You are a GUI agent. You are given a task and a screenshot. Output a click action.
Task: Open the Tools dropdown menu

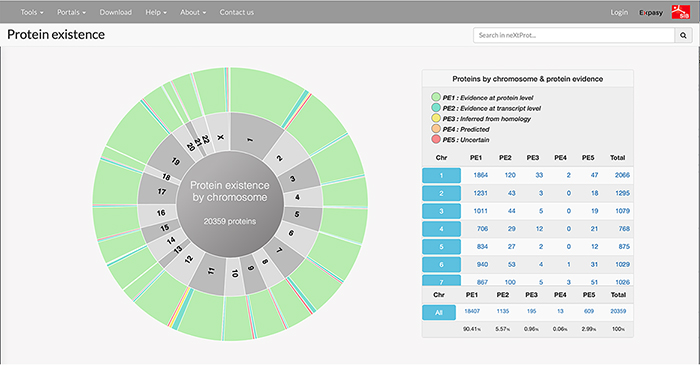(x=32, y=12)
